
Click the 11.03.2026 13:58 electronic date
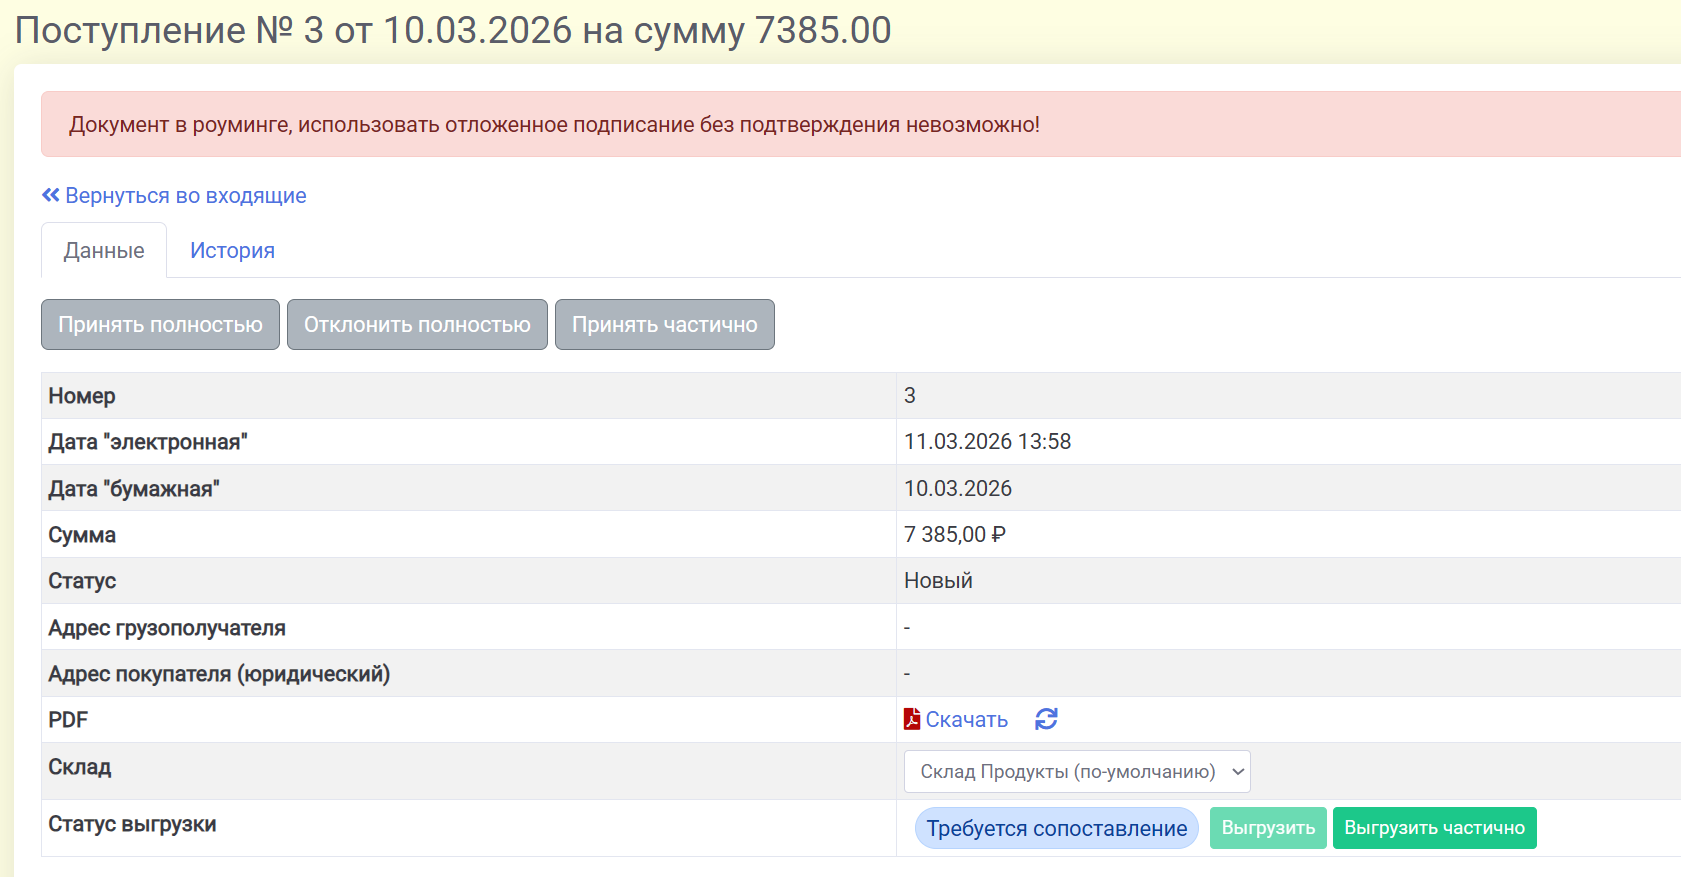coord(987,442)
